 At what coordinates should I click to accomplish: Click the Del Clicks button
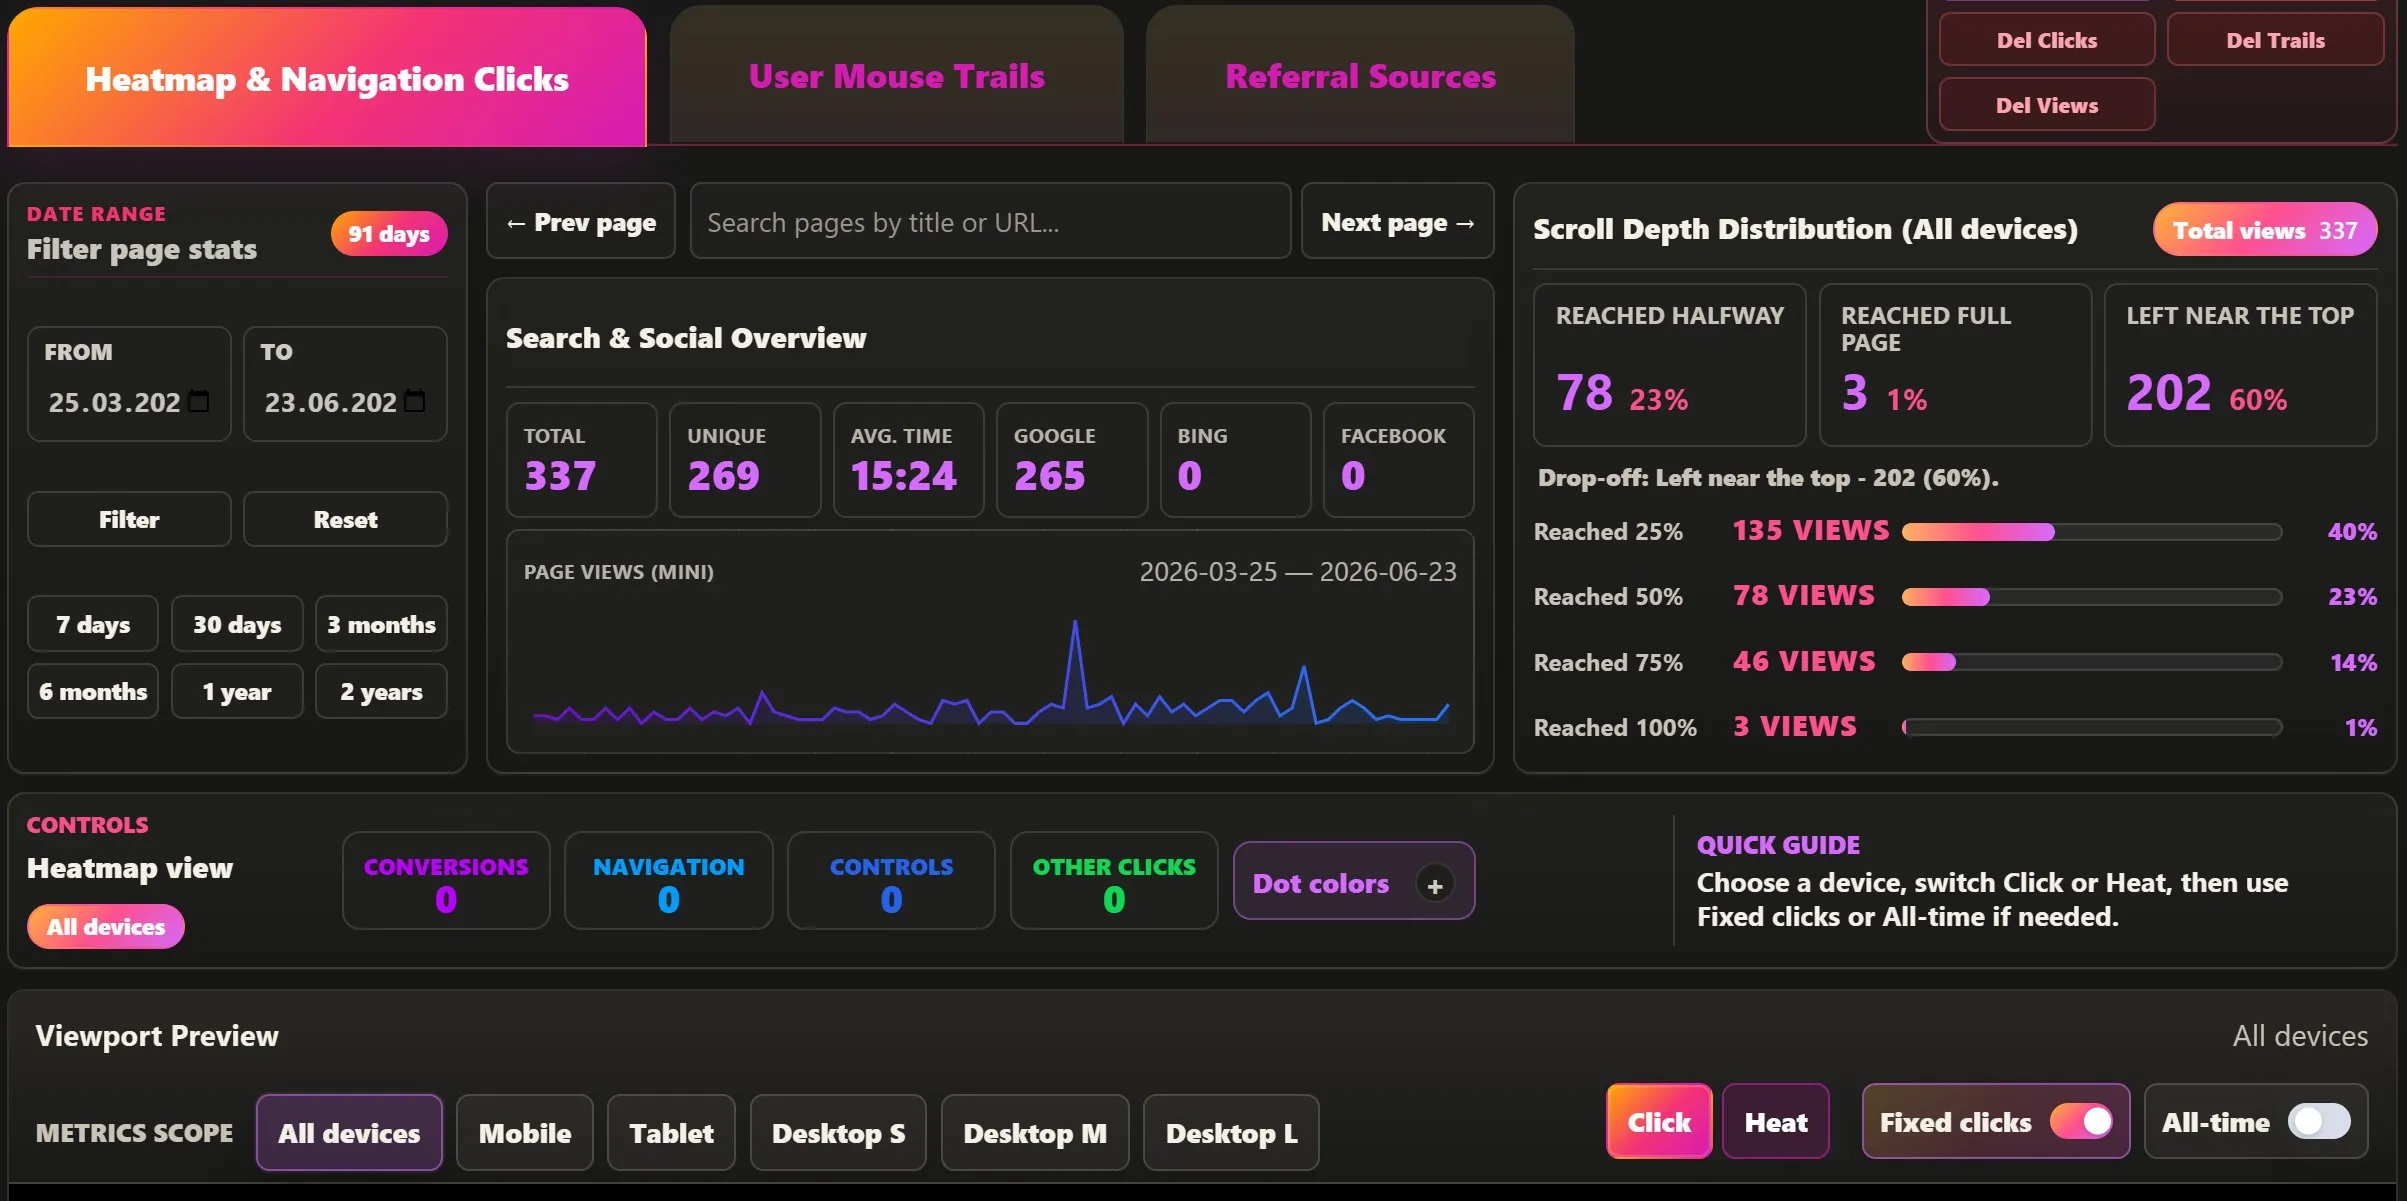2047,40
